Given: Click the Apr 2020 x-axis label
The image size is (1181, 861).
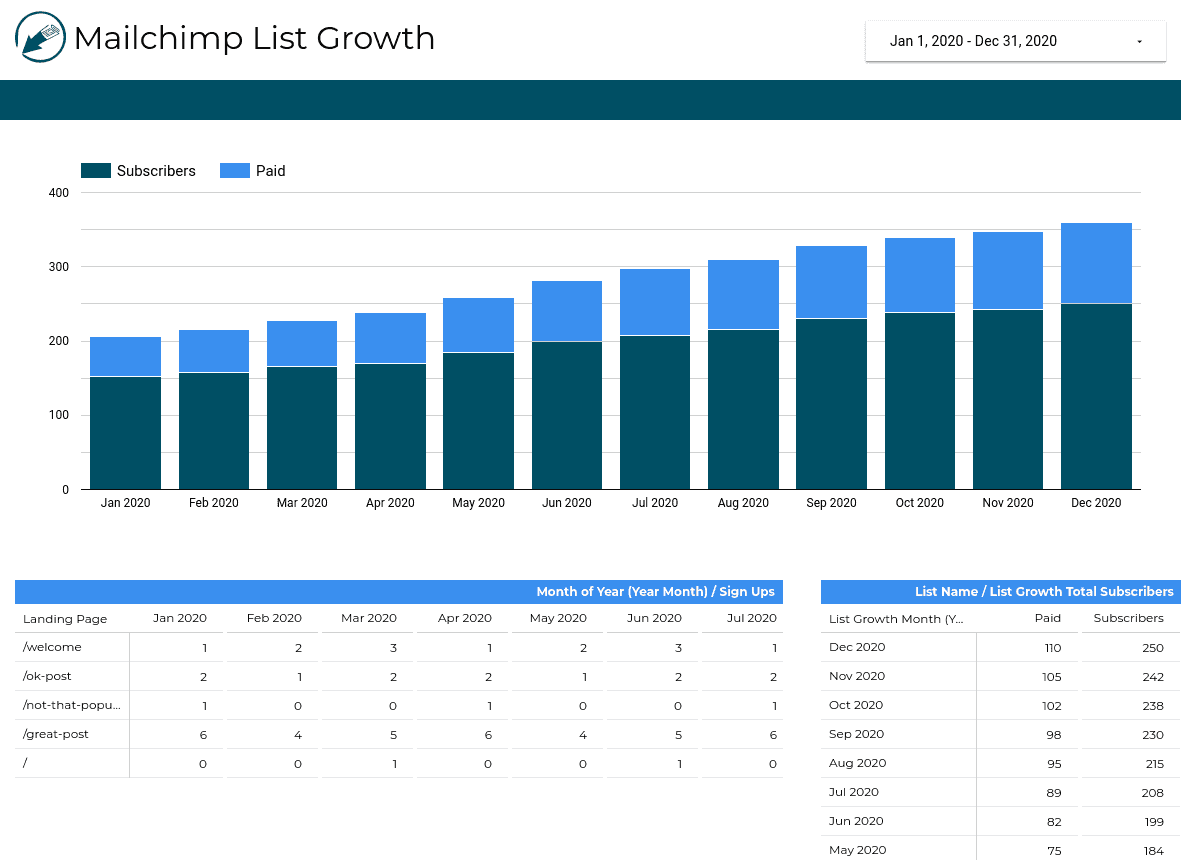Looking at the screenshot, I should click(390, 502).
